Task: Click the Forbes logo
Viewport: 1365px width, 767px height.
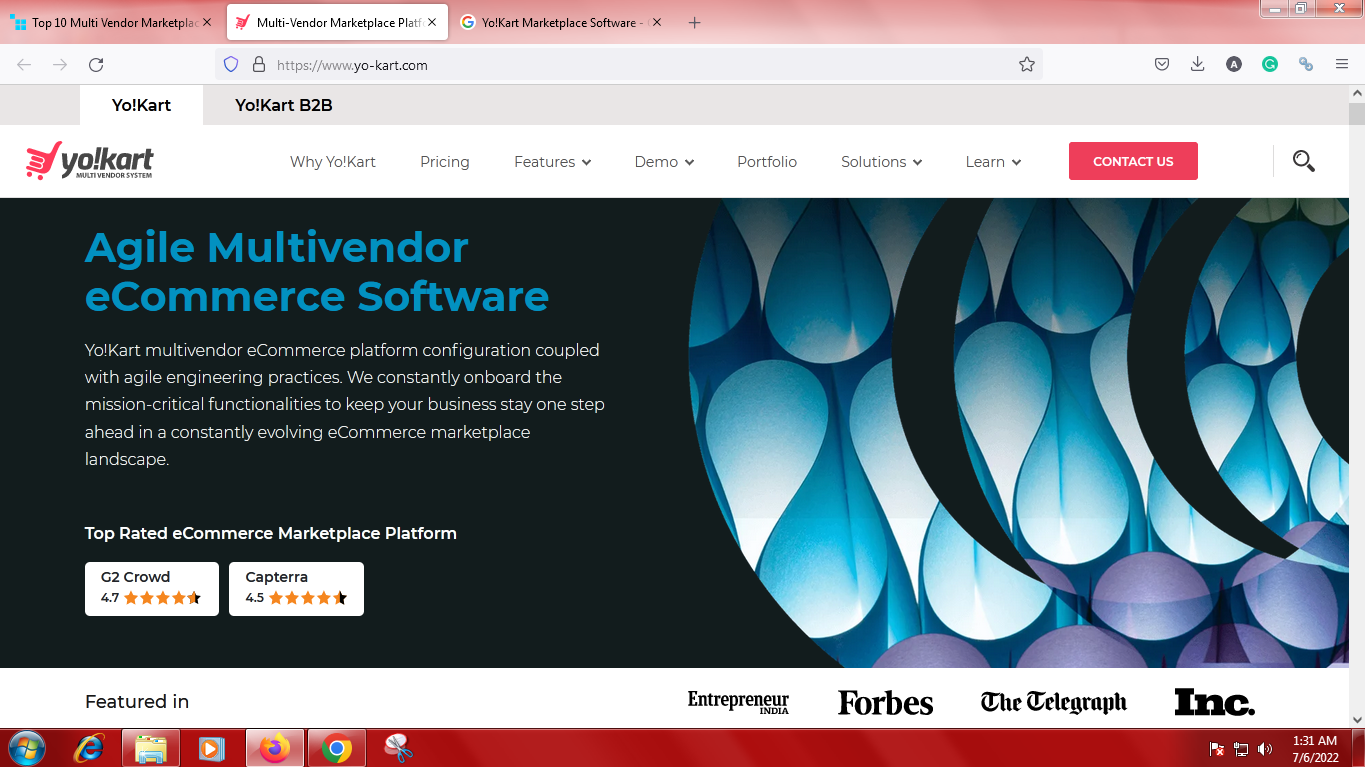Action: point(885,702)
